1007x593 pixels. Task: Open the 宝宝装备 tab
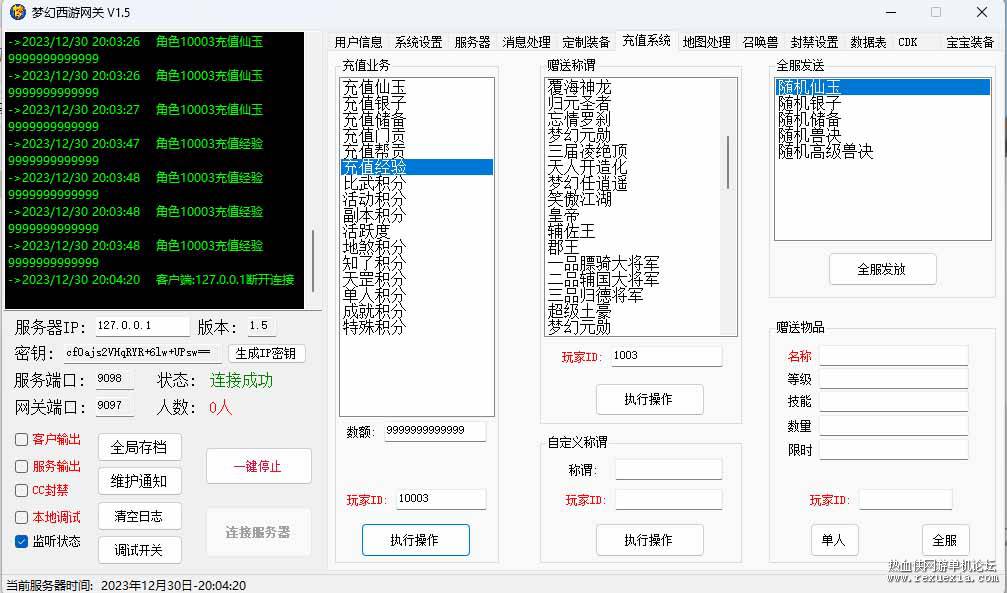point(970,42)
